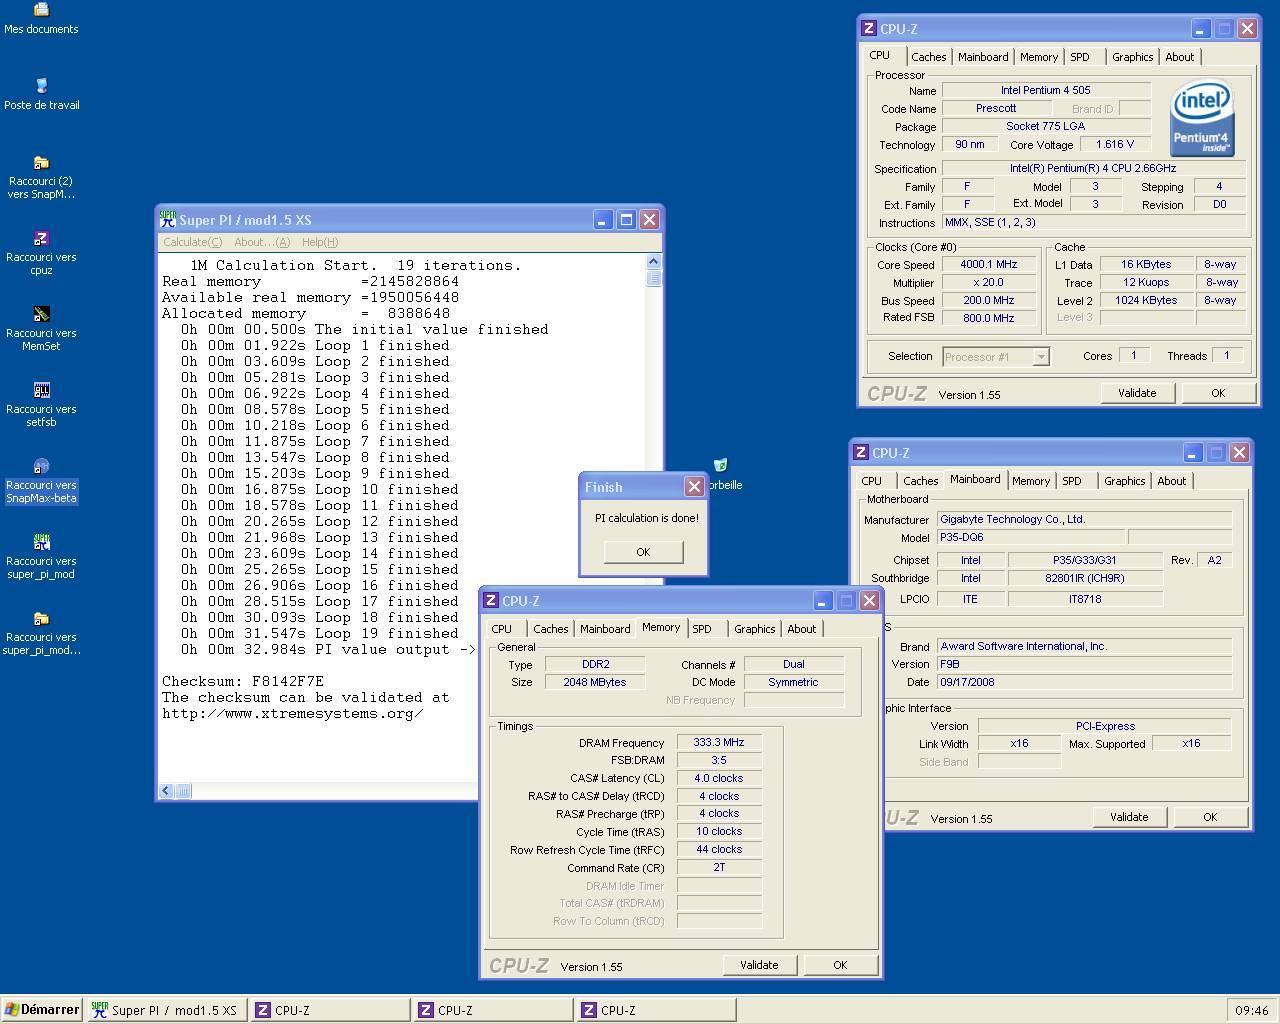This screenshot has width=1280, height=1024.
Task: Open Poste de travail desktop icon
Action: pos(41,94)
